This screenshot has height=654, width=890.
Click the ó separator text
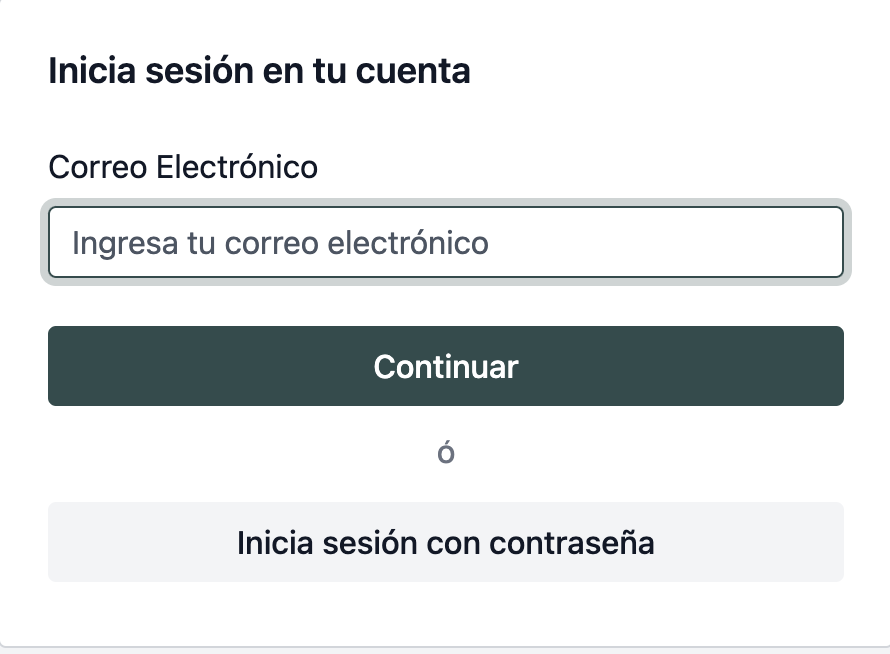[x=446, y=453]
